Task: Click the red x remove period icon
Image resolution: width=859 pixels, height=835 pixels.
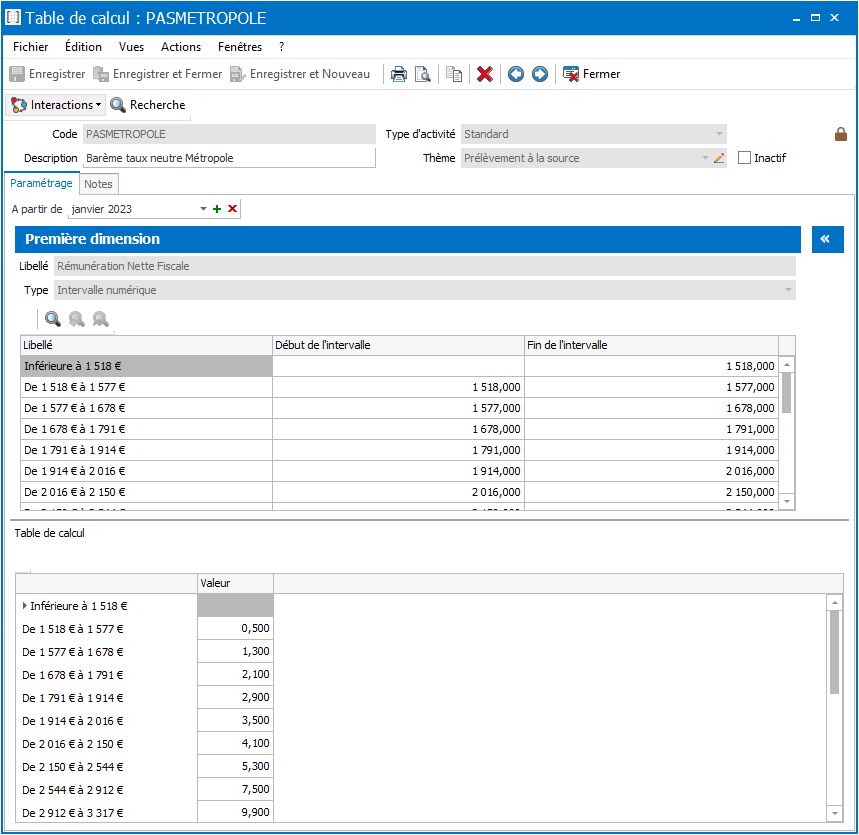Action: [232, 209]
